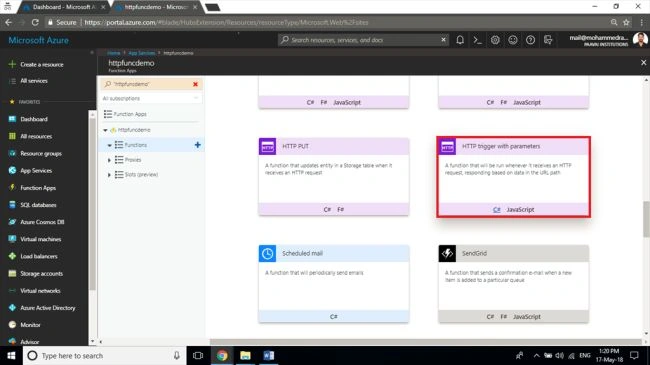Choose C# on the Scheduled mail card
The width and height of the screenshot is (650, 365).
click(334, 316)
